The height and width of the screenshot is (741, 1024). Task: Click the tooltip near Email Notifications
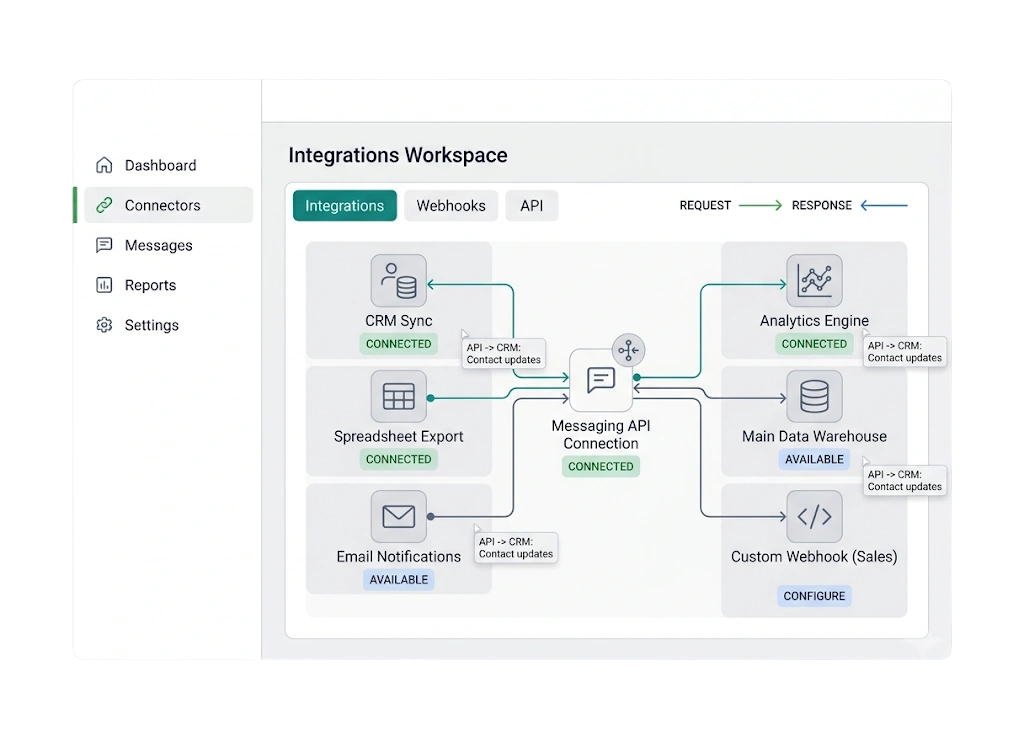(x=516, y=548)
